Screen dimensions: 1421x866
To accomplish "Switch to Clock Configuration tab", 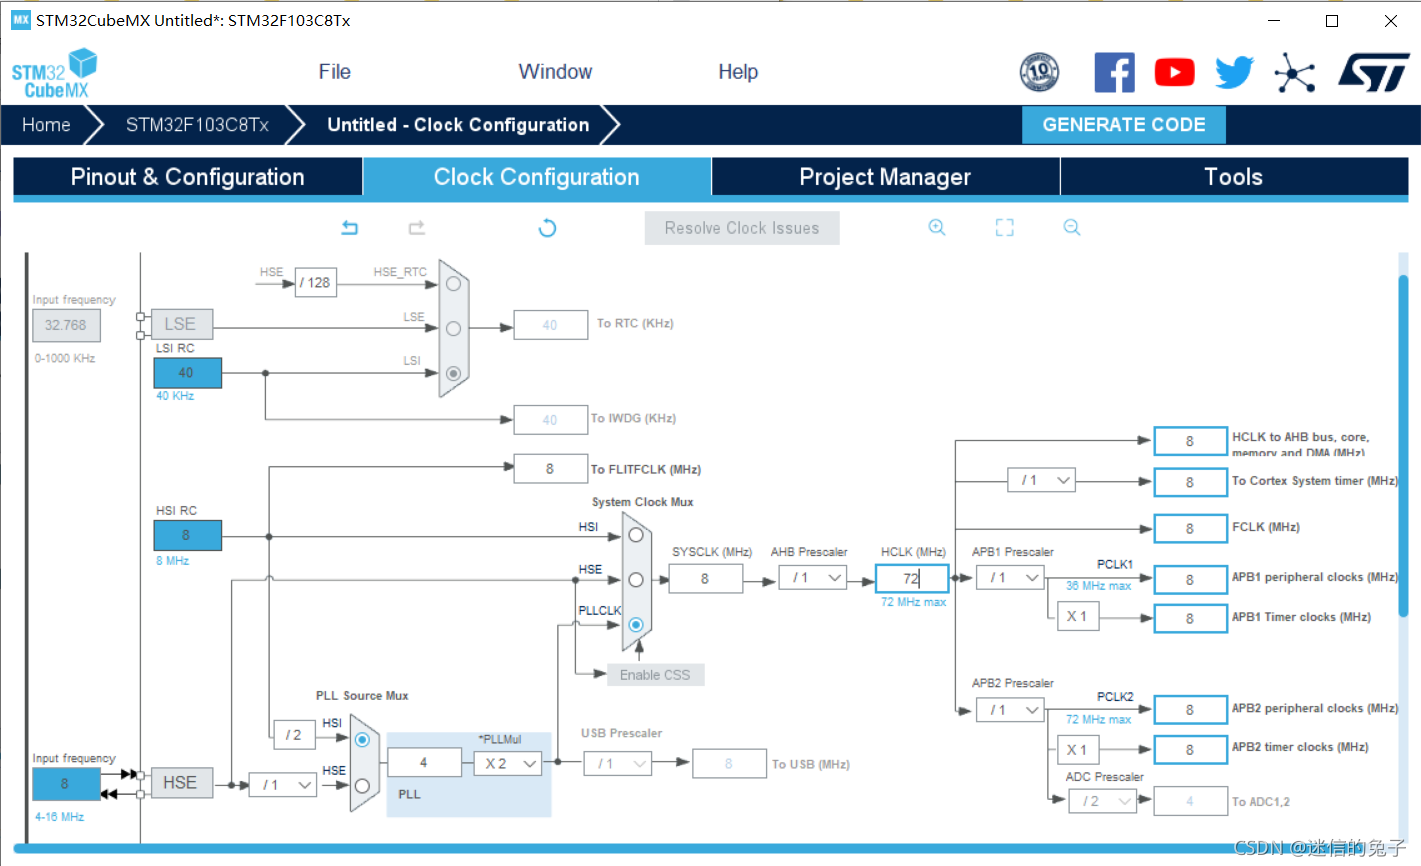I will pos(537,177).
